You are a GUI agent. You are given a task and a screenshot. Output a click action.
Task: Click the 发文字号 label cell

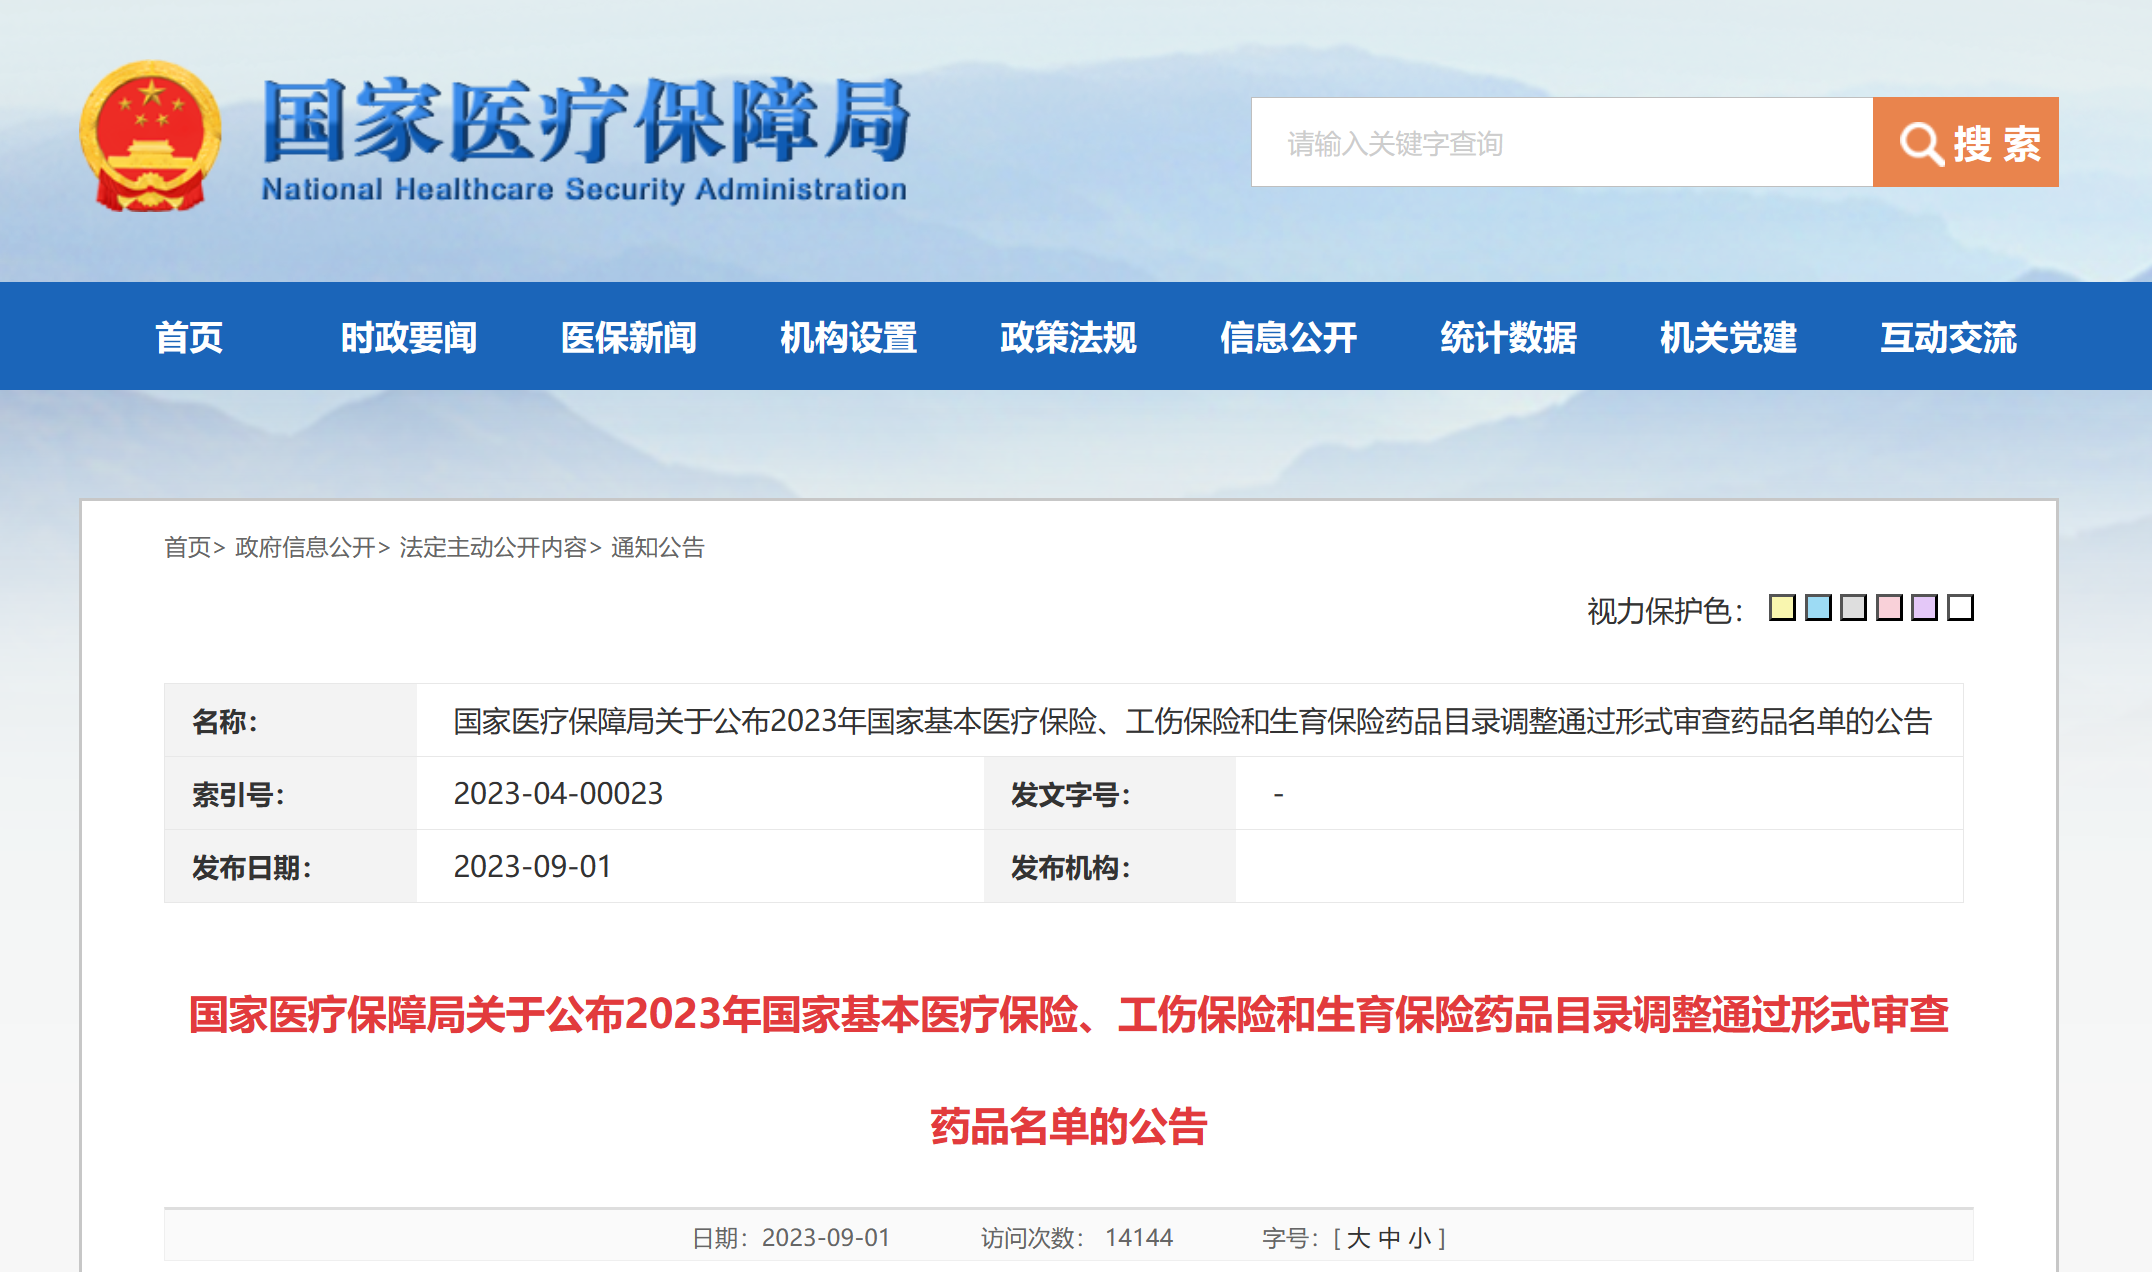(x=1110, y=793)
